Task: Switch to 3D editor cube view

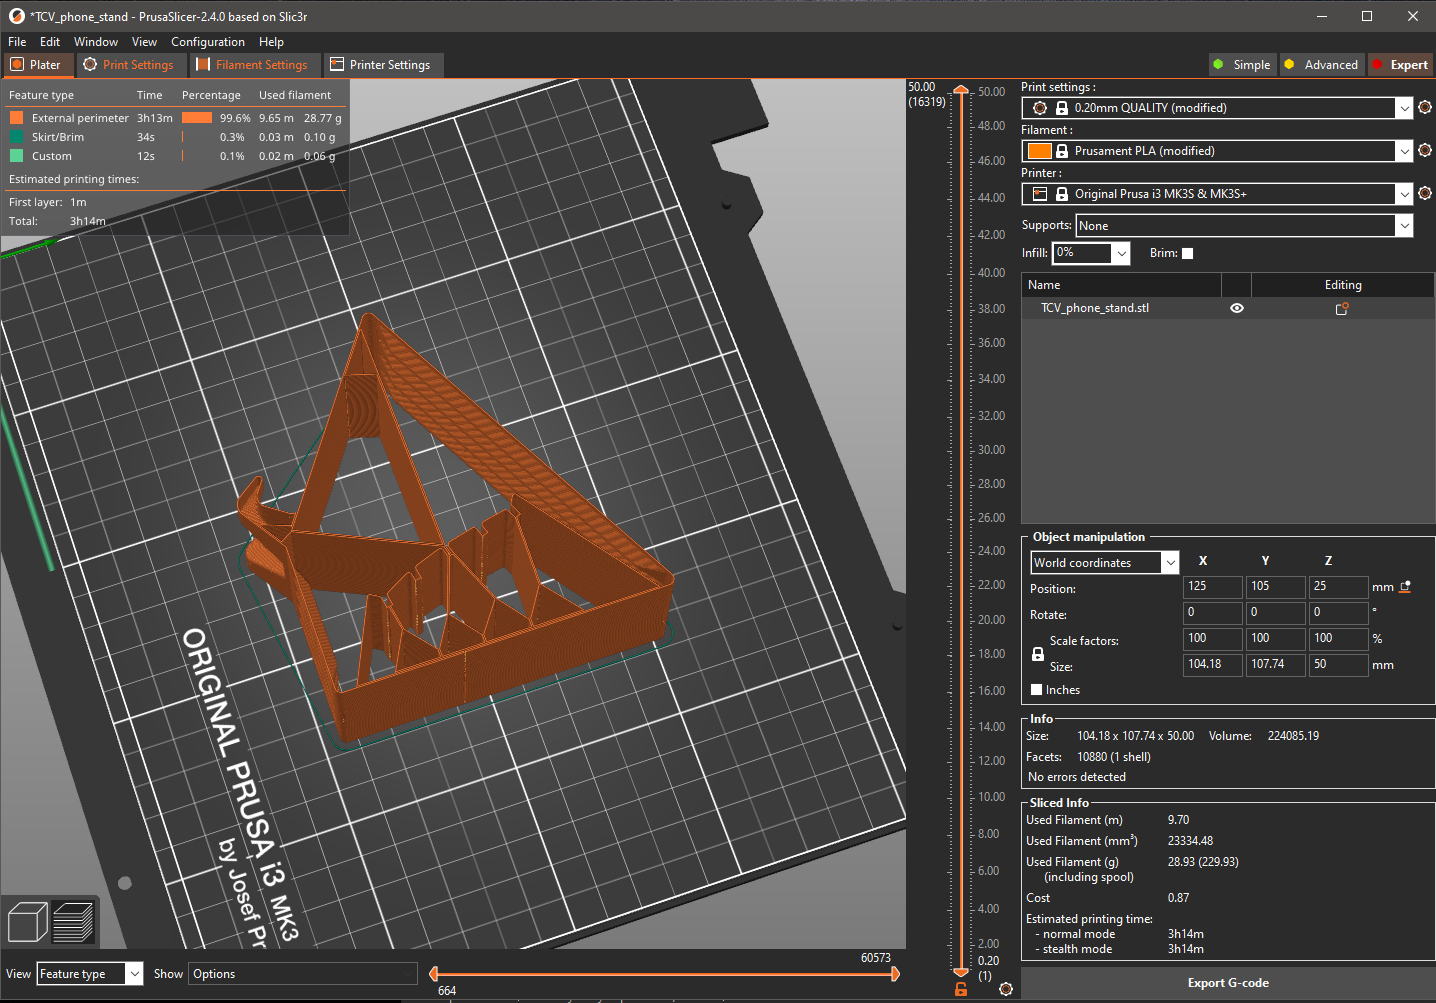Action: [x=27, y=921]
